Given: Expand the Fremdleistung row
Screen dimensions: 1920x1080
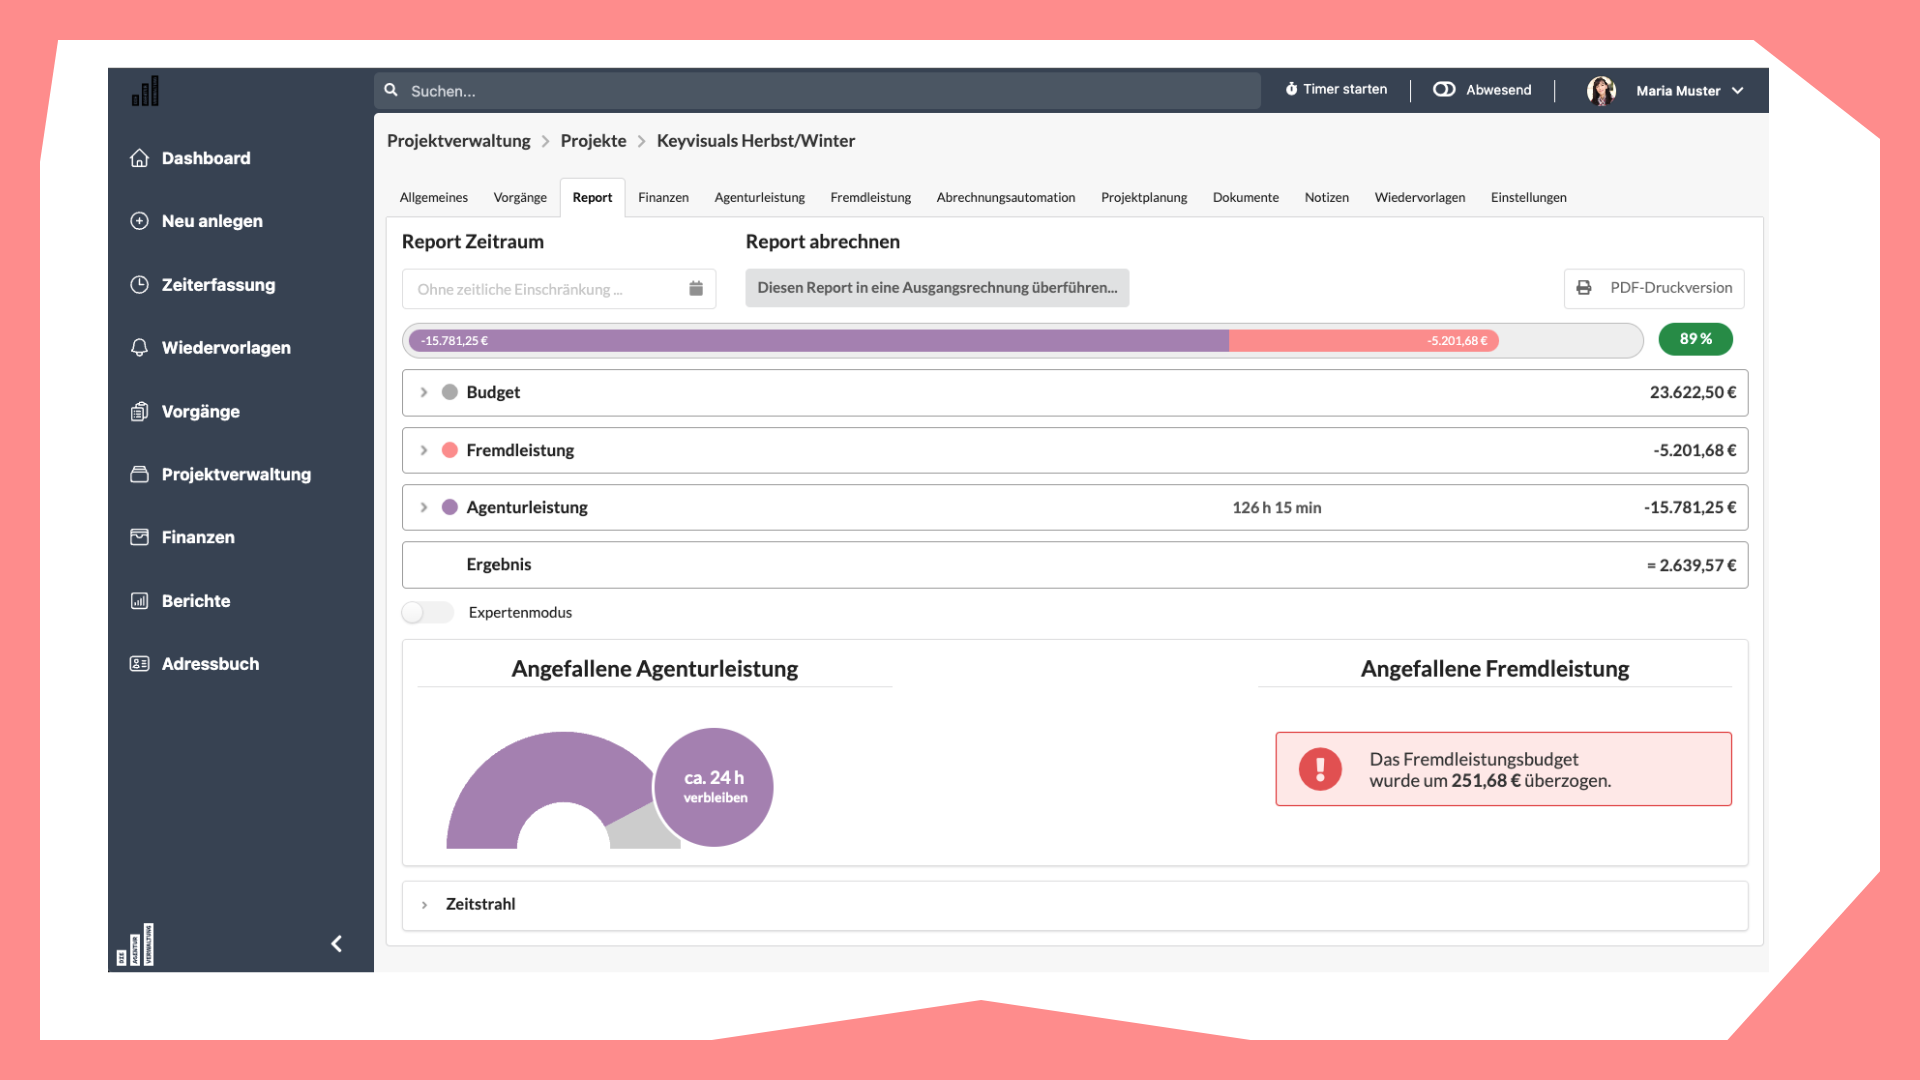Looking at the screenshot, I should pos(424,450).
